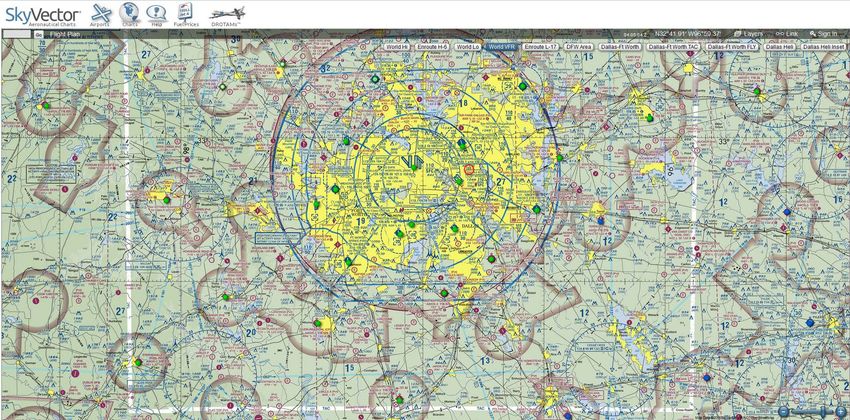Open the Fuel Prices sign icon
The height and width of the screenshot is (420, 850).
[x=186, y=14]
